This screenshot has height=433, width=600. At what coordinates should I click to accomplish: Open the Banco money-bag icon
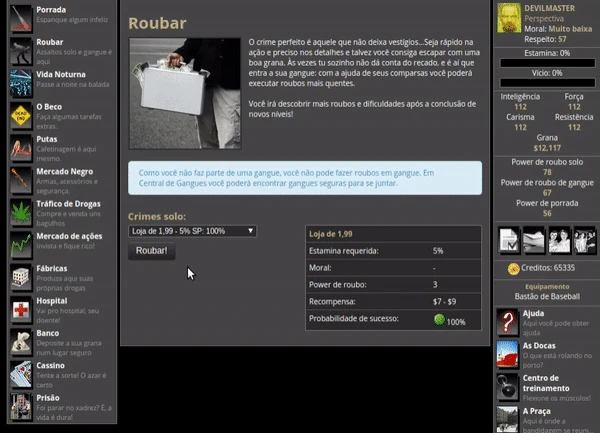click(x=21, y=342)
